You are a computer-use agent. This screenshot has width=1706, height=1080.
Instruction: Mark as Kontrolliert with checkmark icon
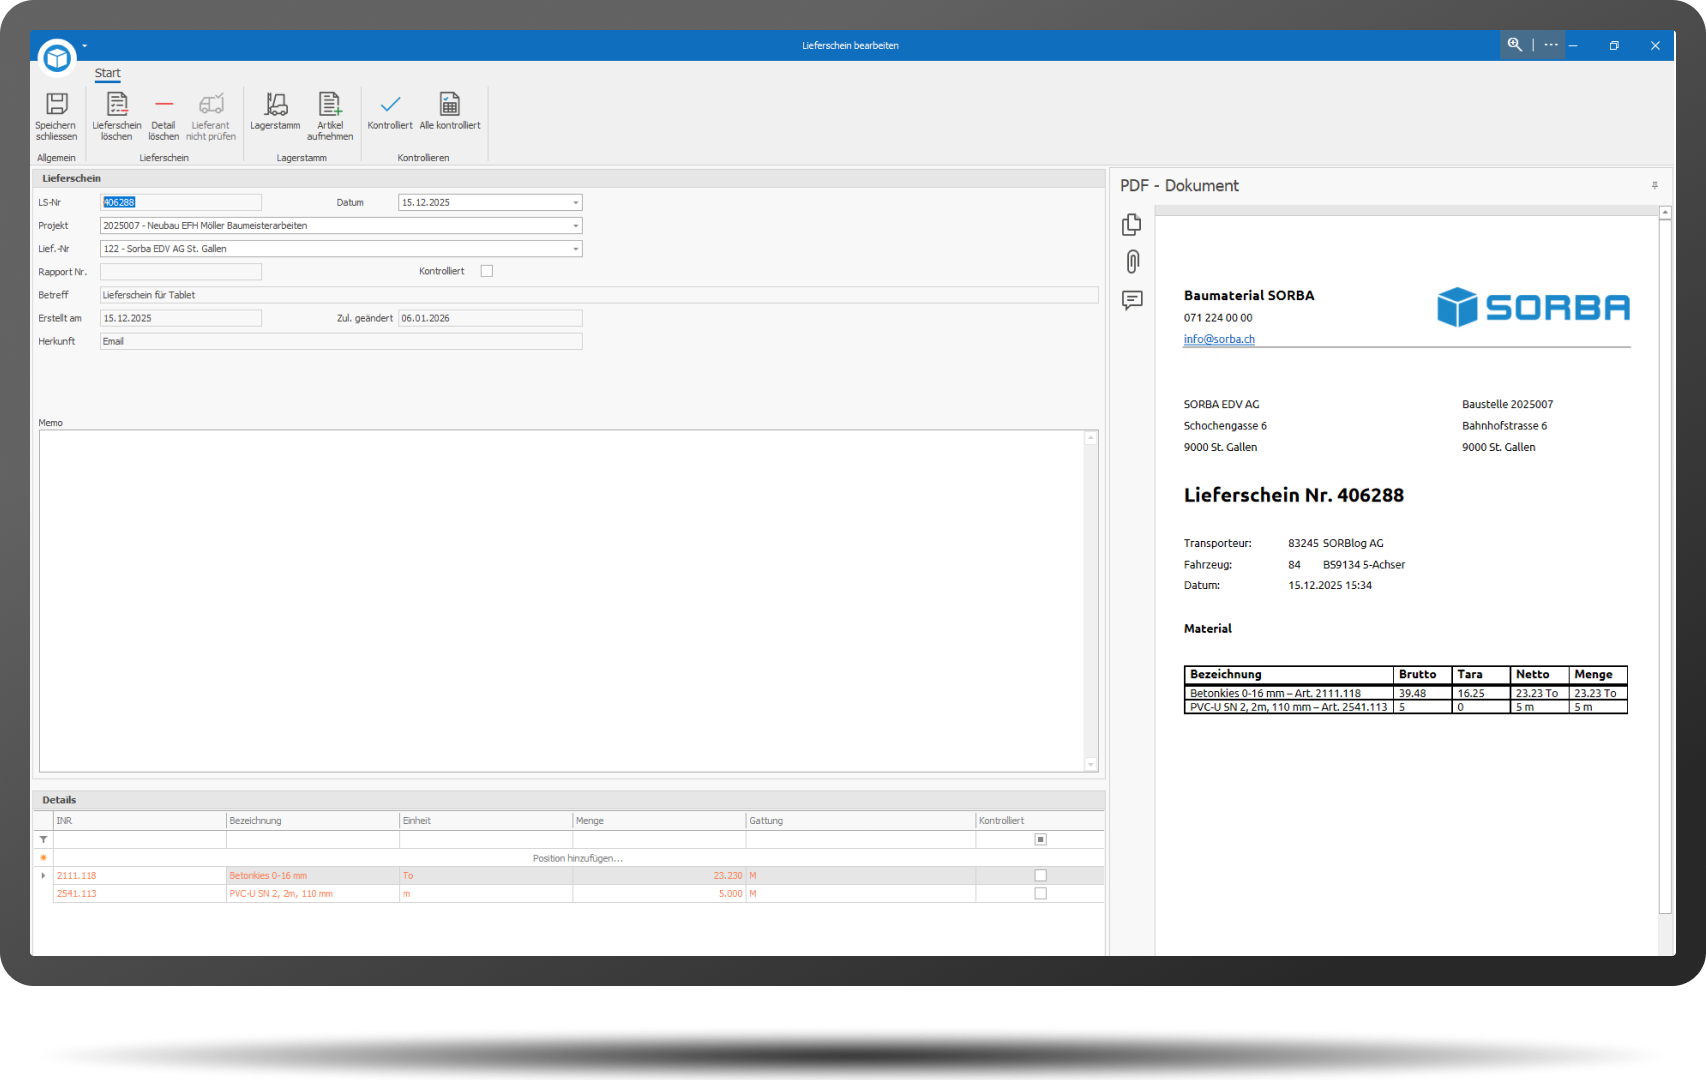390,104
